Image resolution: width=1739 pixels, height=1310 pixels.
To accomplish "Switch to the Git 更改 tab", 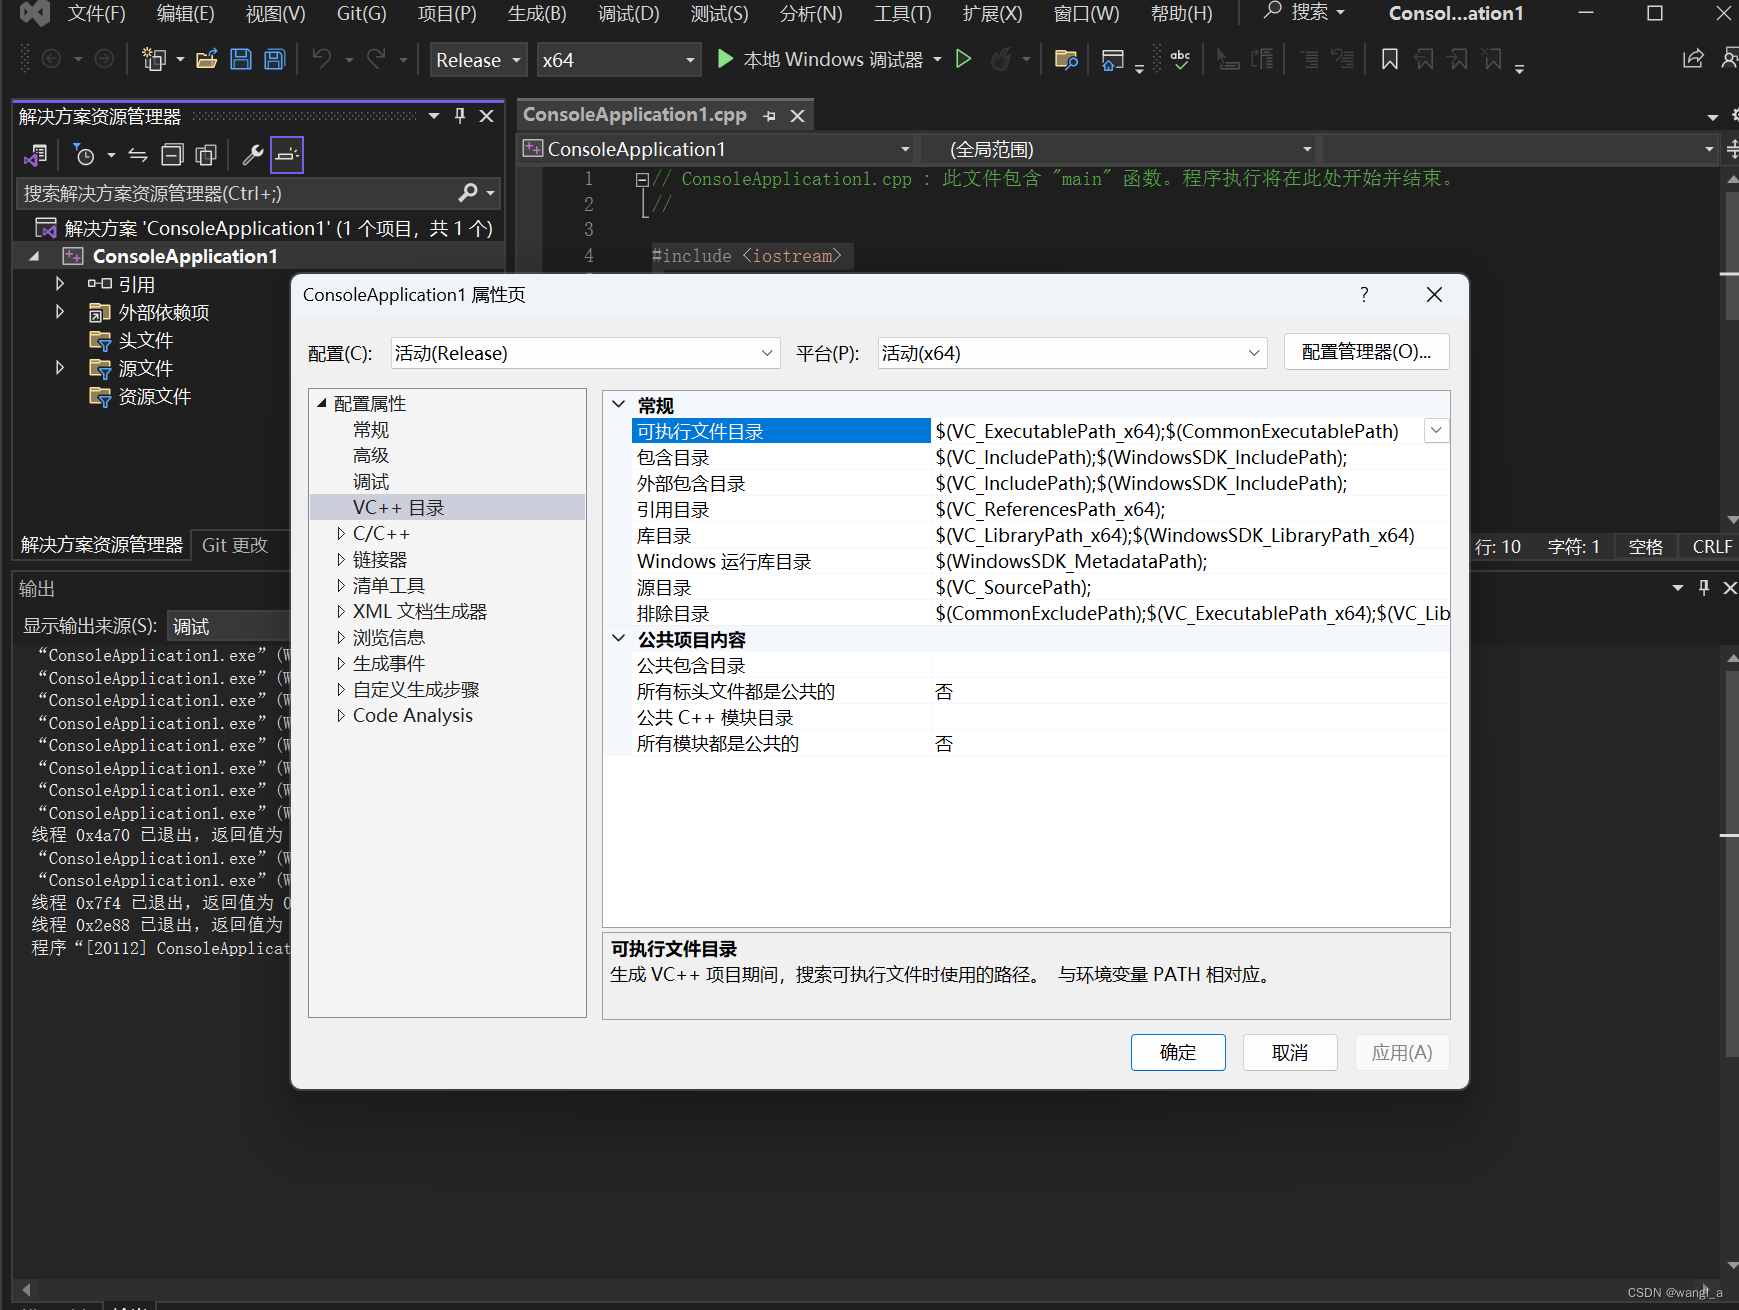I will tap(235, 545).
